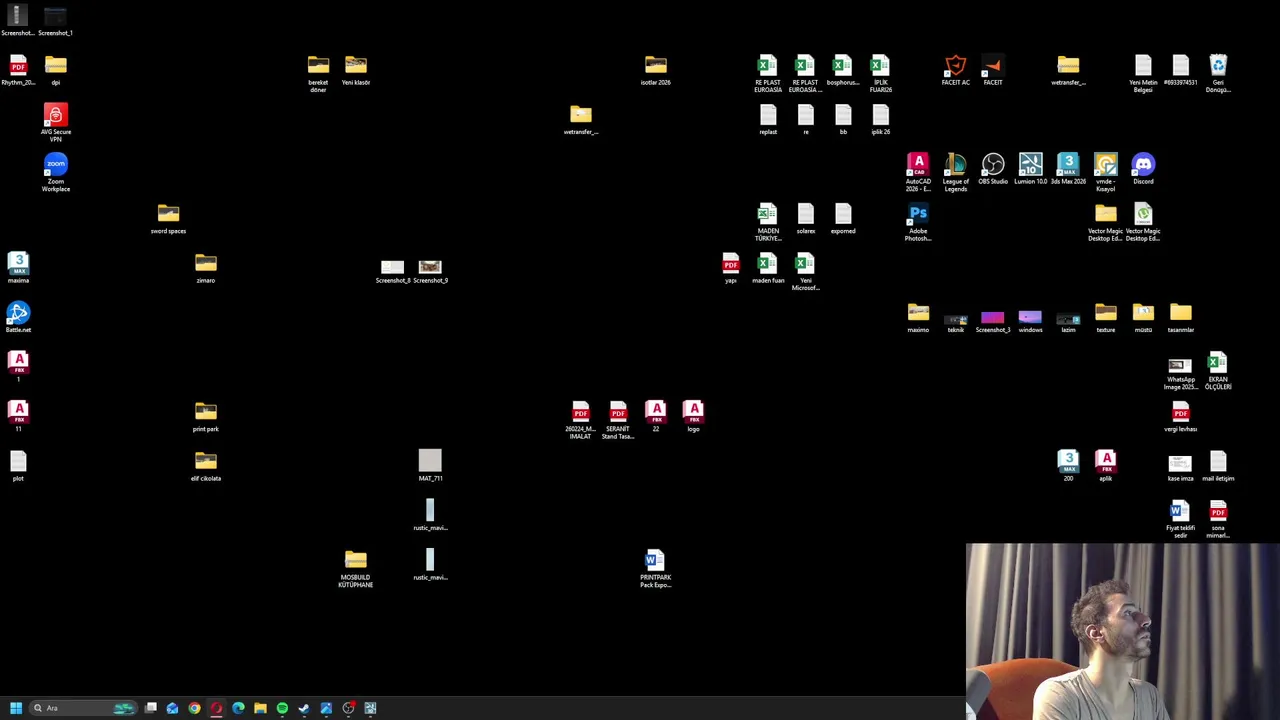Select Yeni Metin Belgesi file
Viewport: 1280px width, 720px height.
pyautogui.click(x=1143, y=73)
